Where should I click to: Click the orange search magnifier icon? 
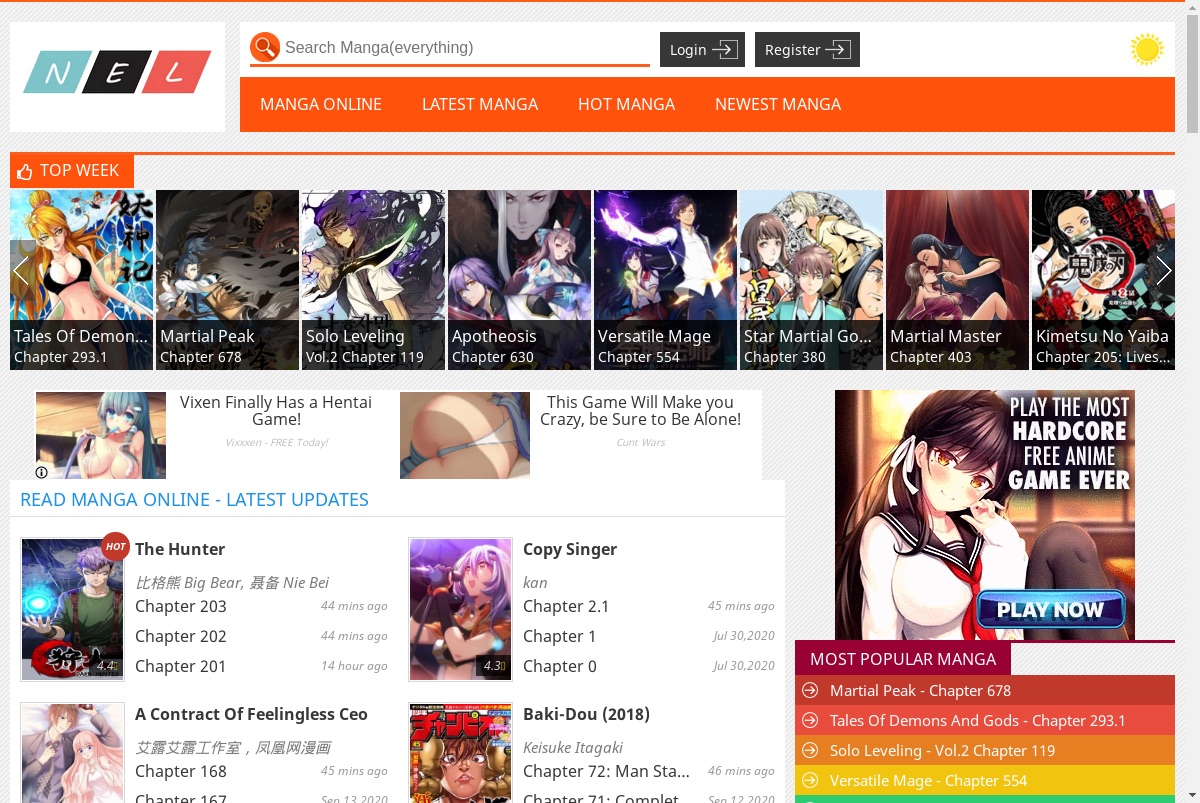click(265, 47)
